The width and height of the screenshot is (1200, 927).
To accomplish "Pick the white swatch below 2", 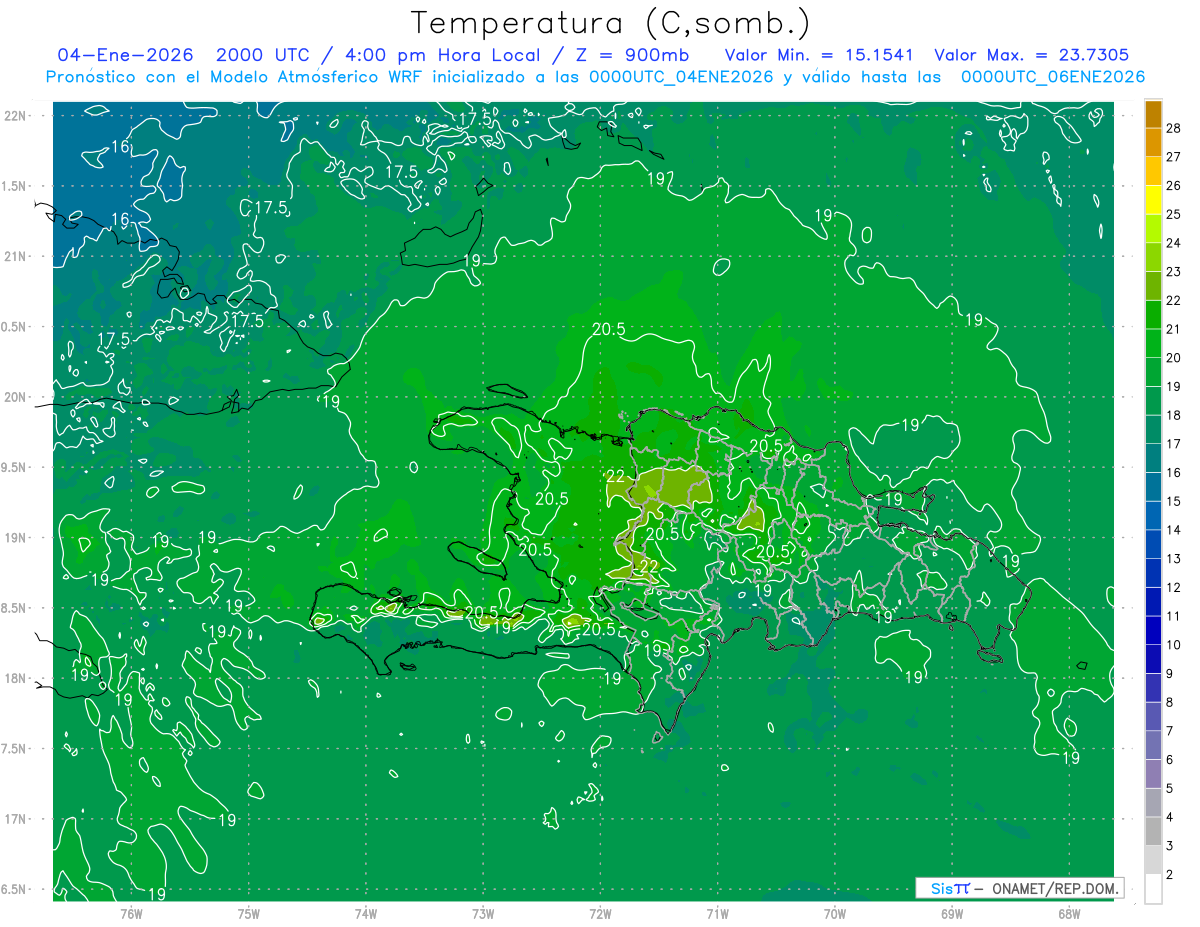I will [1154, 889].
